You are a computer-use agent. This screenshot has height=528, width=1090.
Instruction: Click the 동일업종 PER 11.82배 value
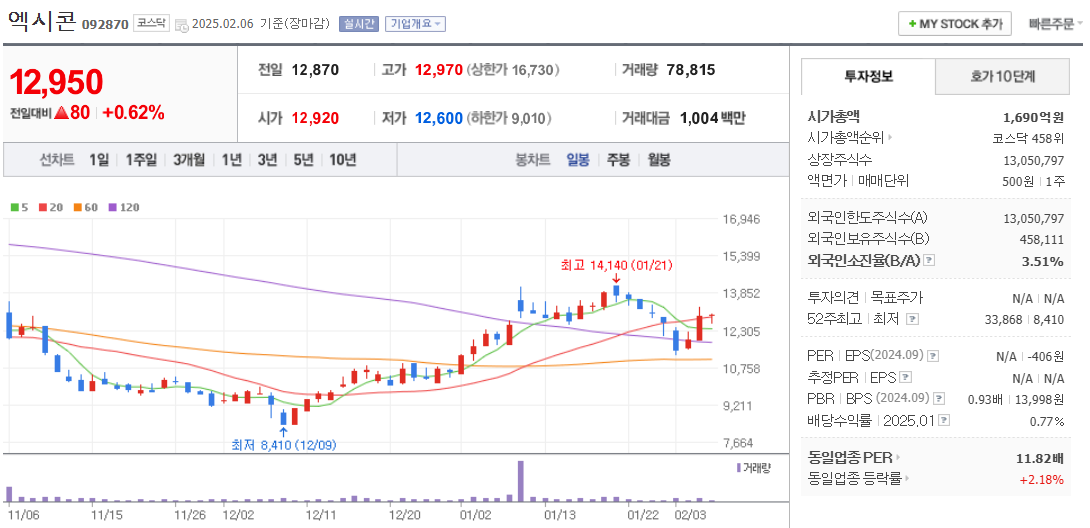point(1040,458)
